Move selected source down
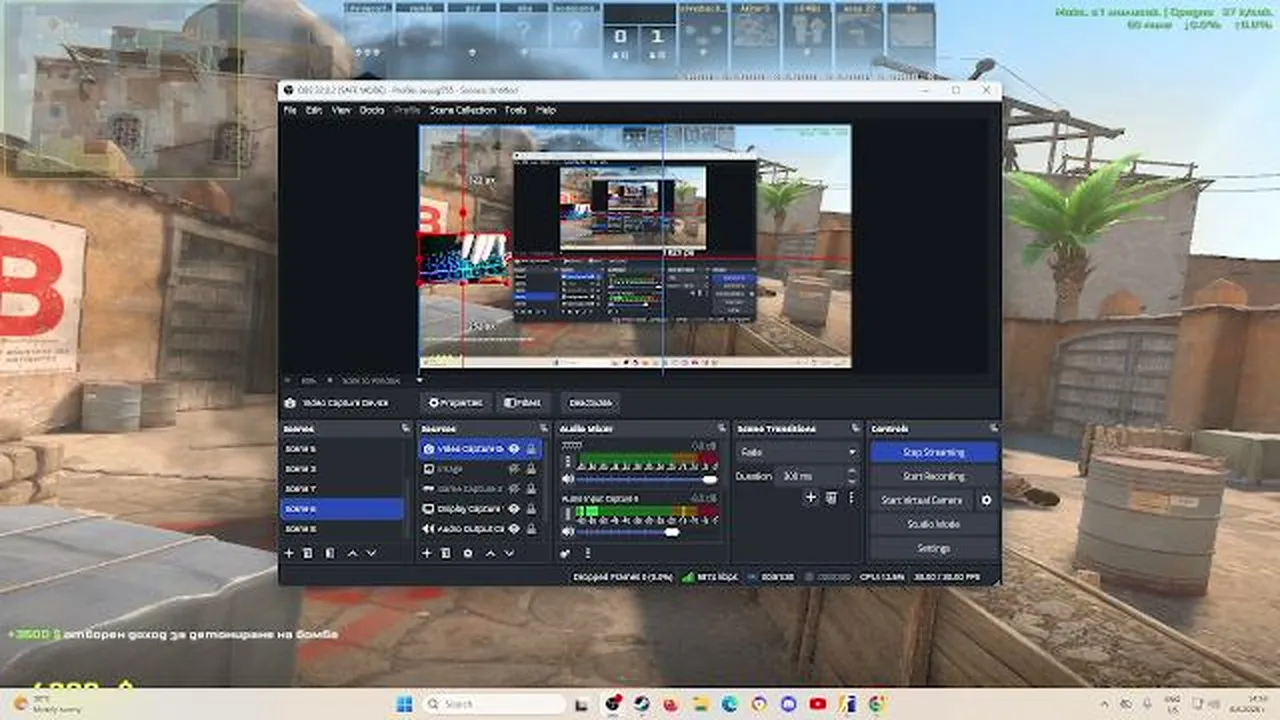The width and height of the screenshot is (1280, 720). (509, 553)
